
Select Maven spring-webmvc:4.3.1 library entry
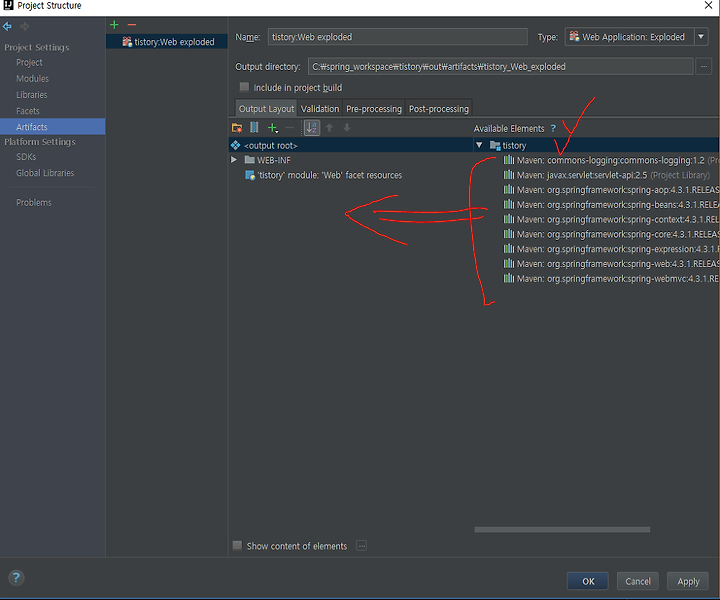[x=612, y=278]
